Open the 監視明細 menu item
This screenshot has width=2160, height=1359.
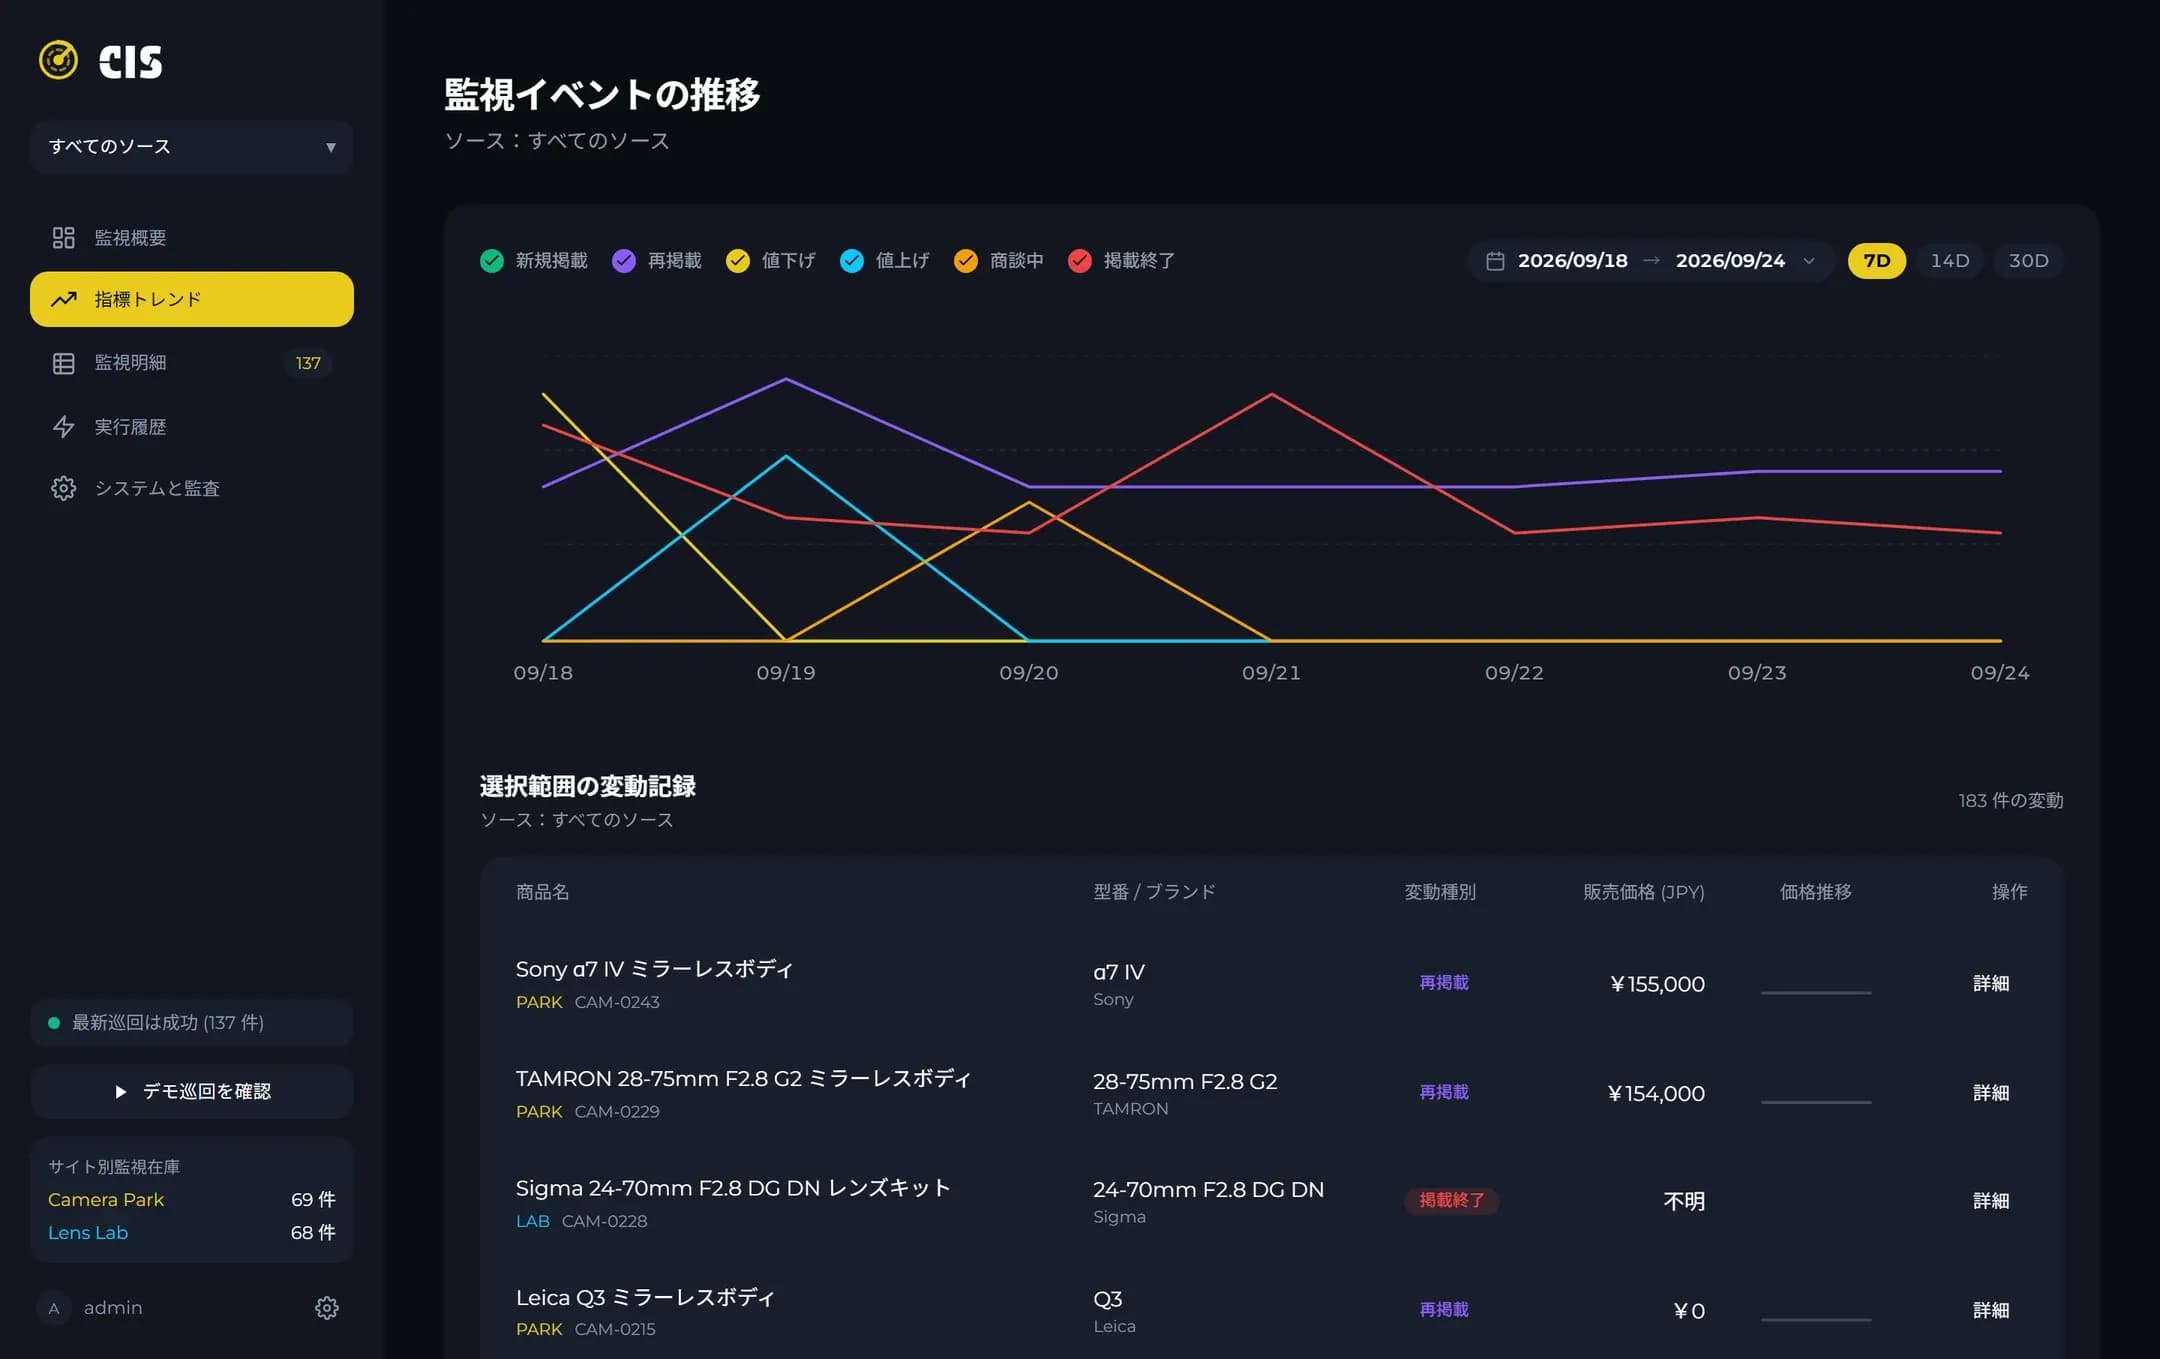click(x=192, y=363)
